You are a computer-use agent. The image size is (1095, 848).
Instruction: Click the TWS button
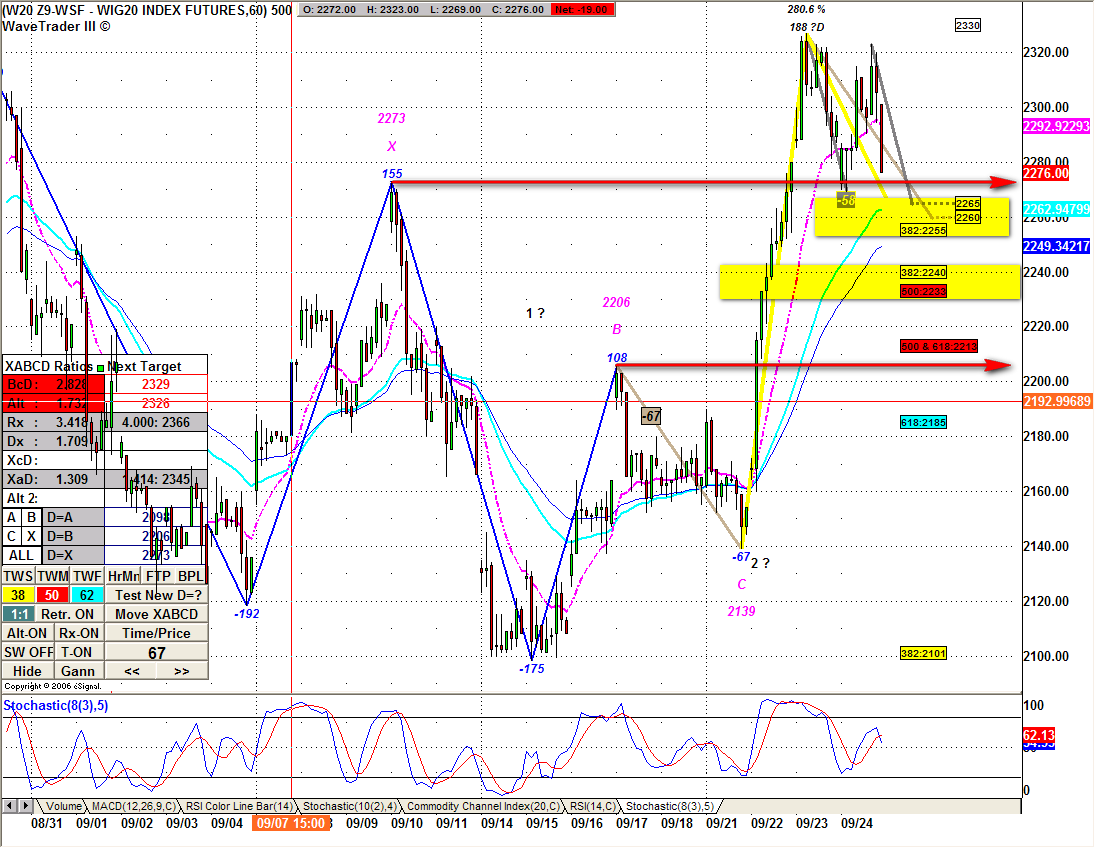pyautogui.click(x=18, y=576)
